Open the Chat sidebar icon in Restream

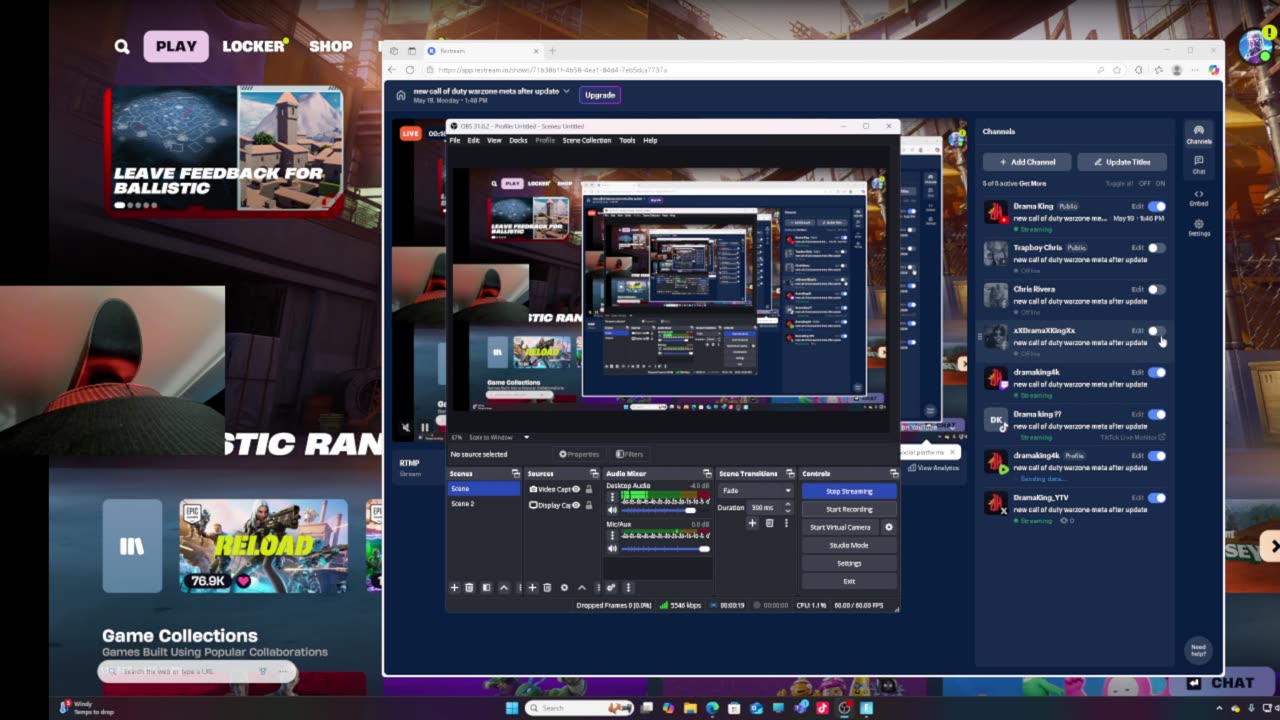click(1198, 164)
